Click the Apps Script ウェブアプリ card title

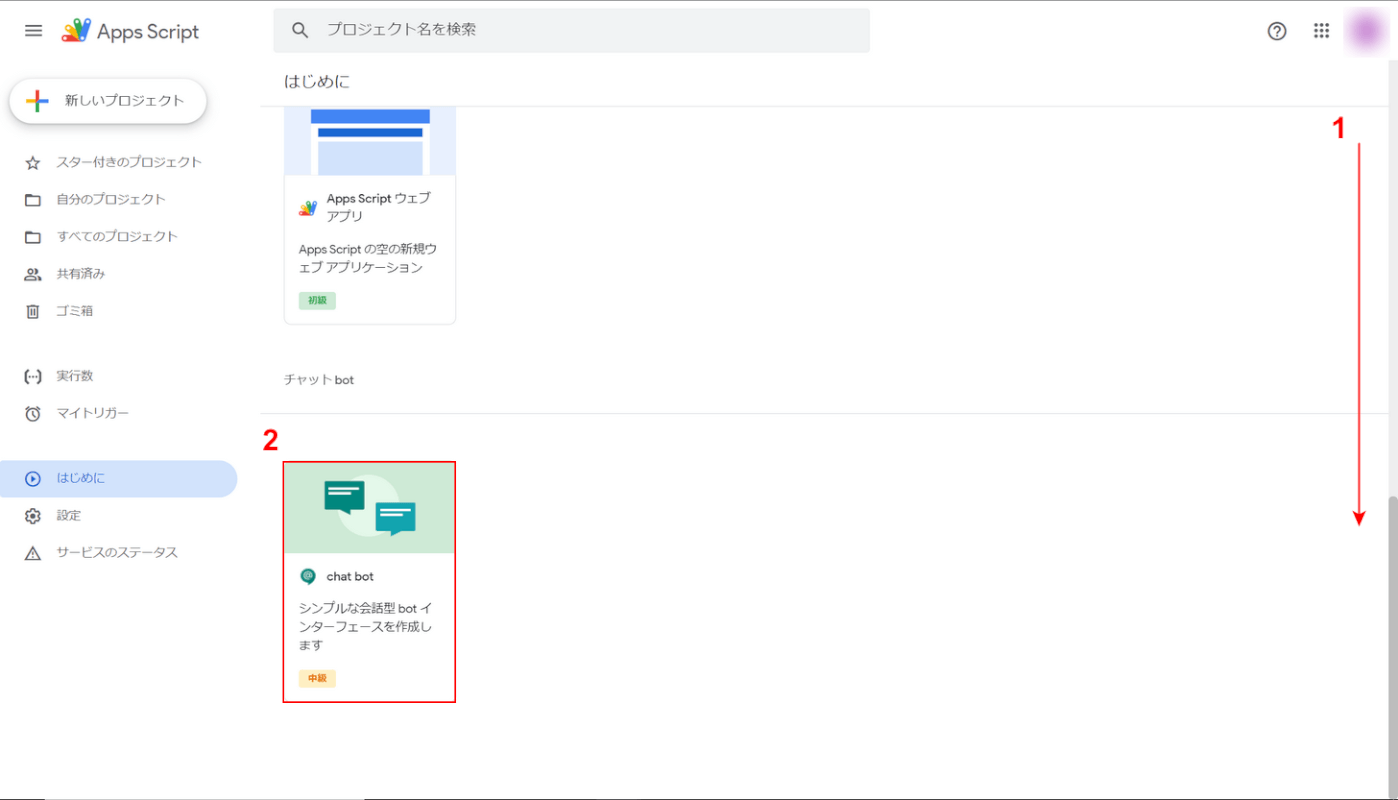[379, 207]
